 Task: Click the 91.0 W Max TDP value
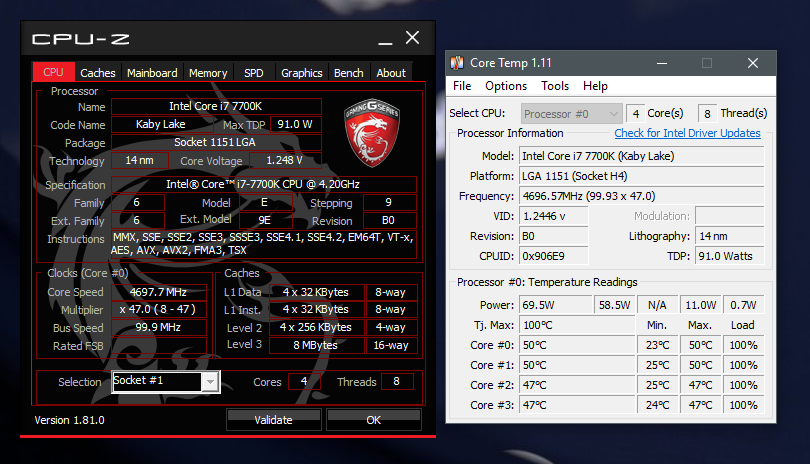[295, 124]
